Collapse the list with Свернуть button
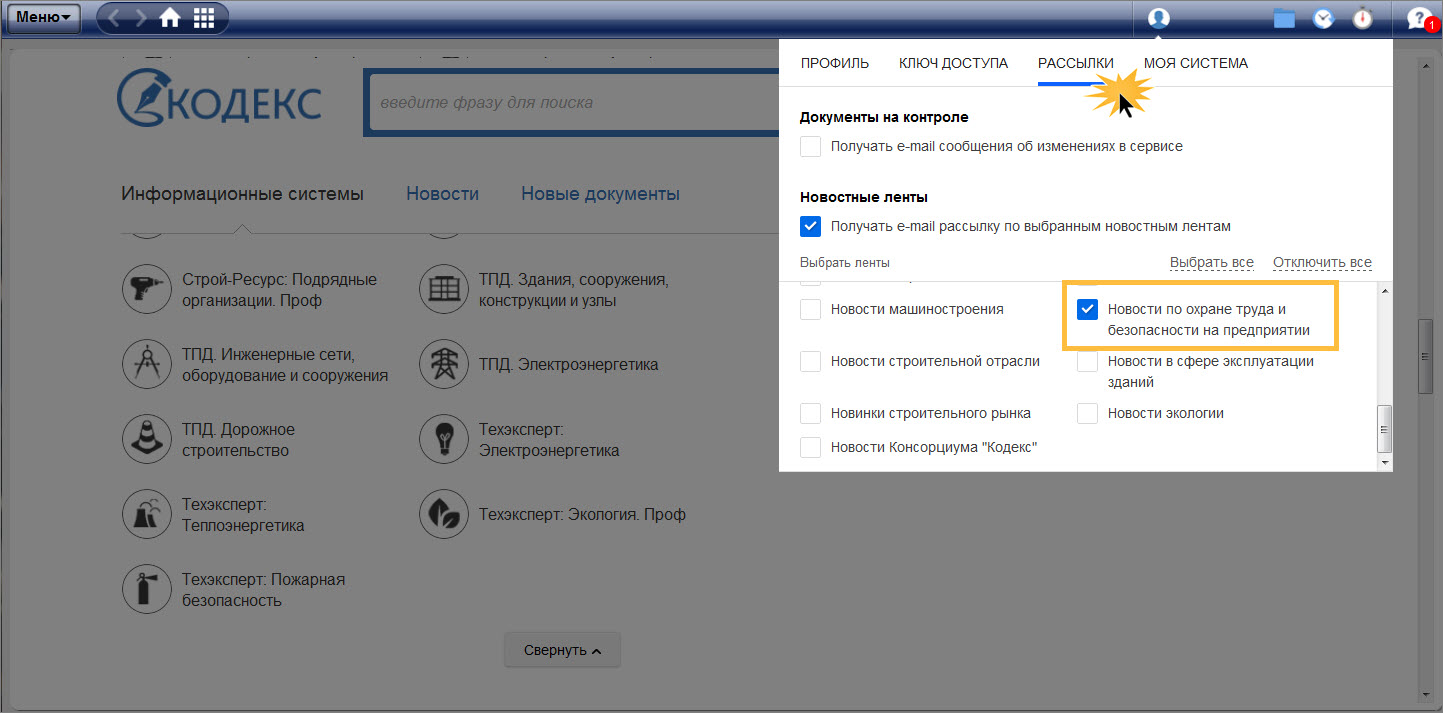1443x713 pixels. 562,650
